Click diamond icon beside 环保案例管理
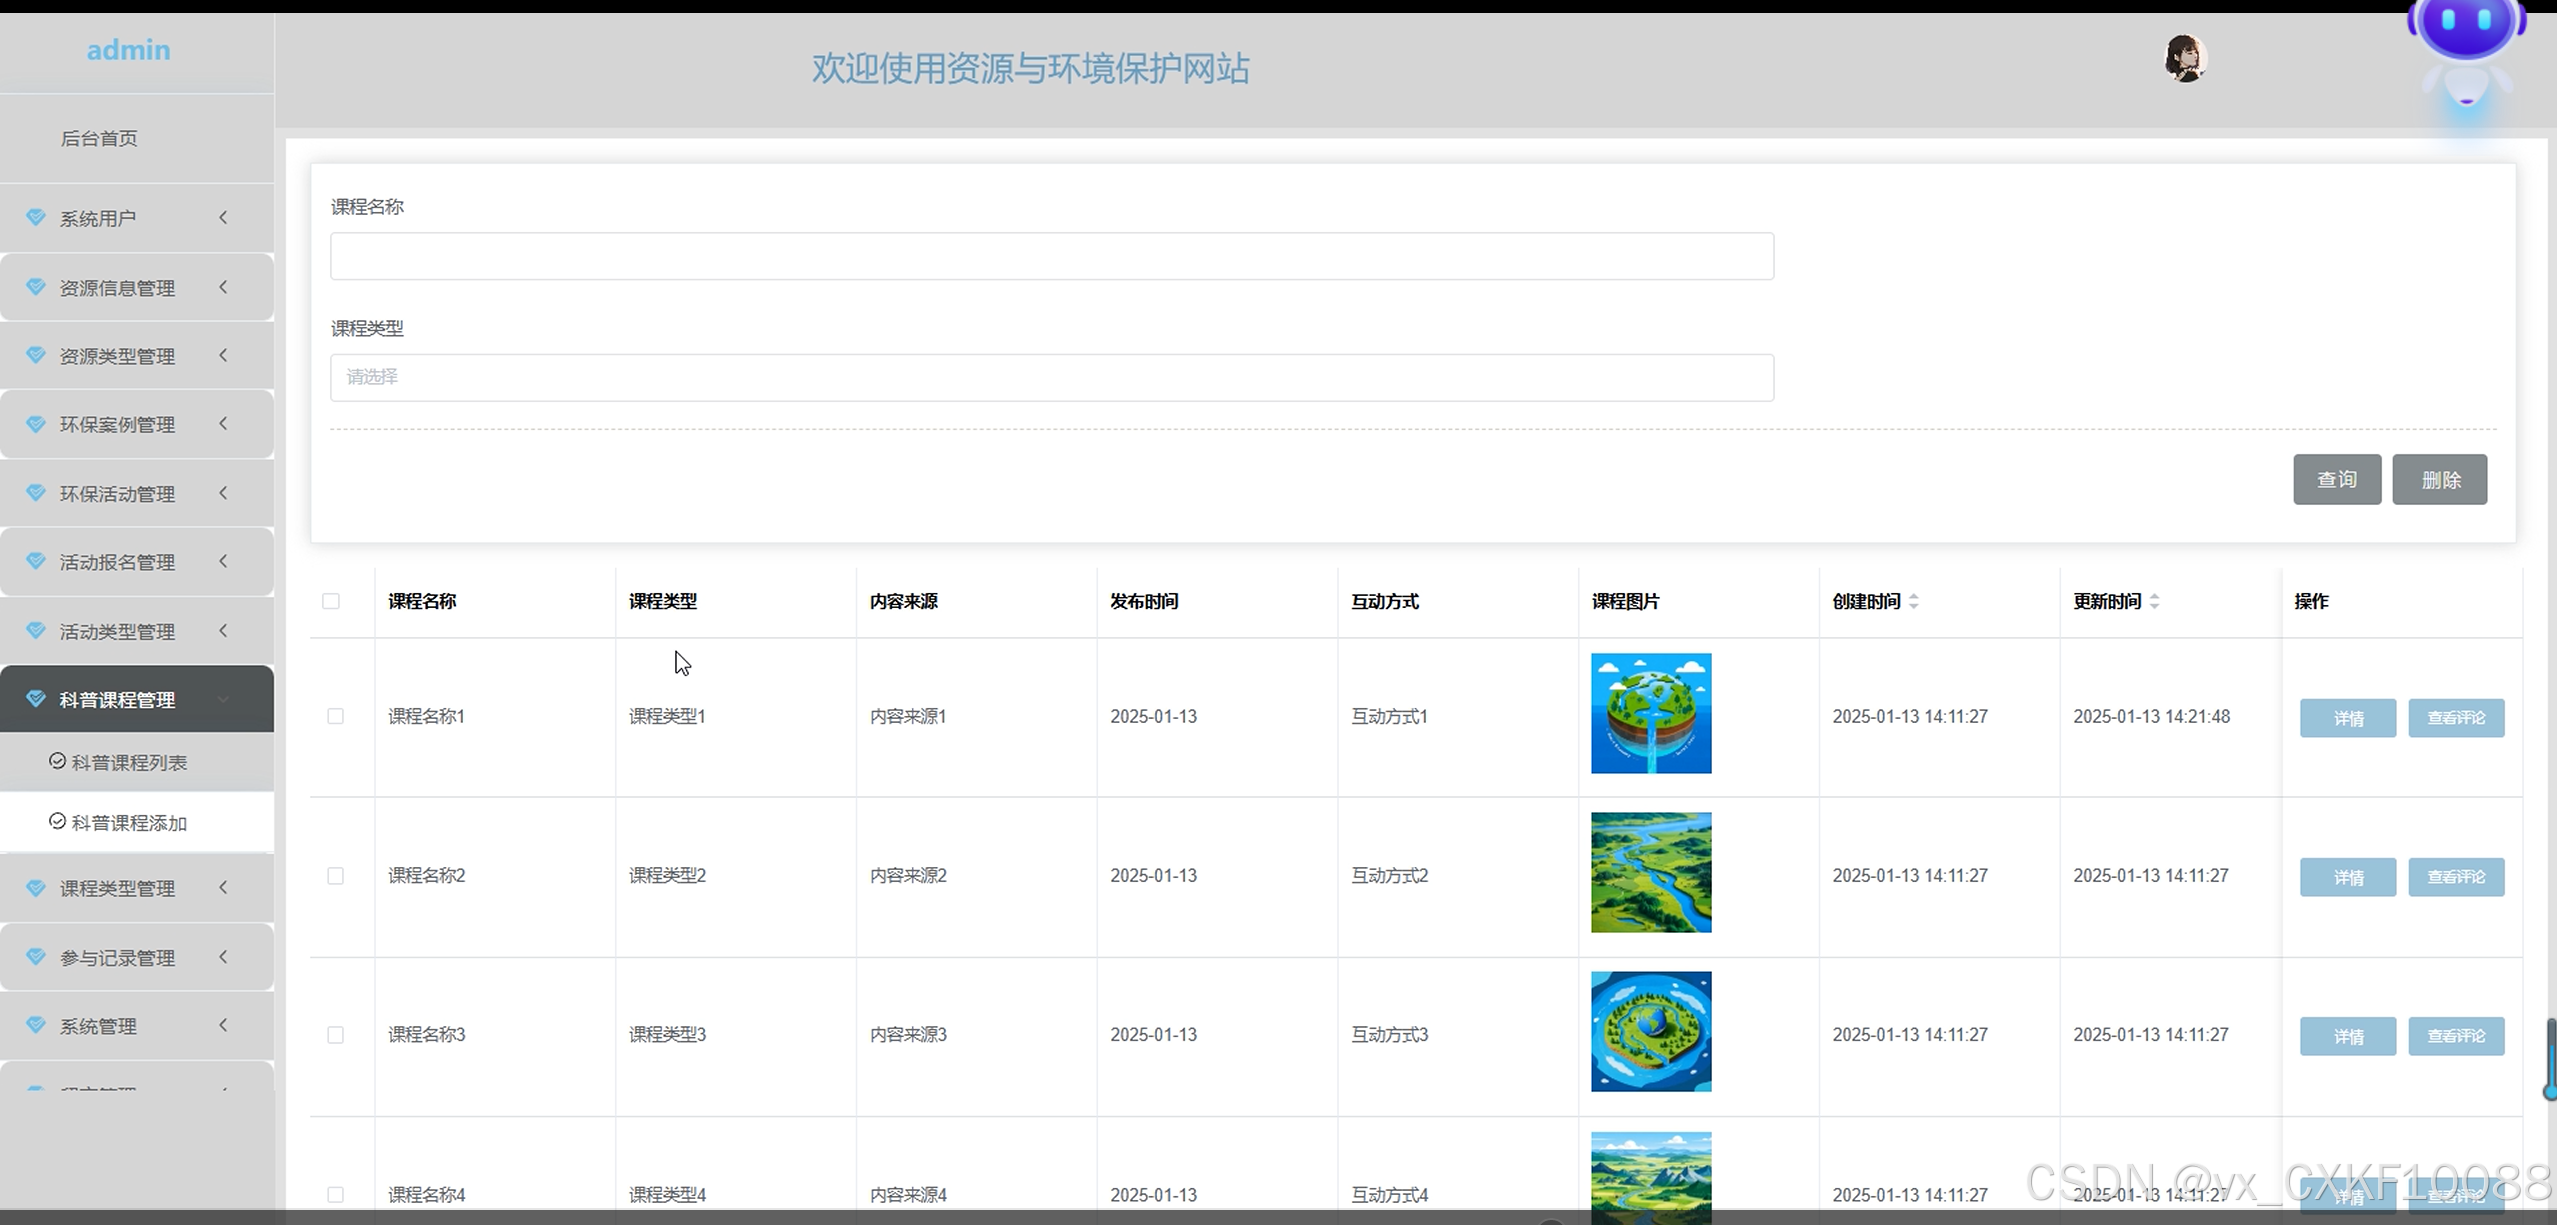The image size is (2557, 1225). (36, 424)
